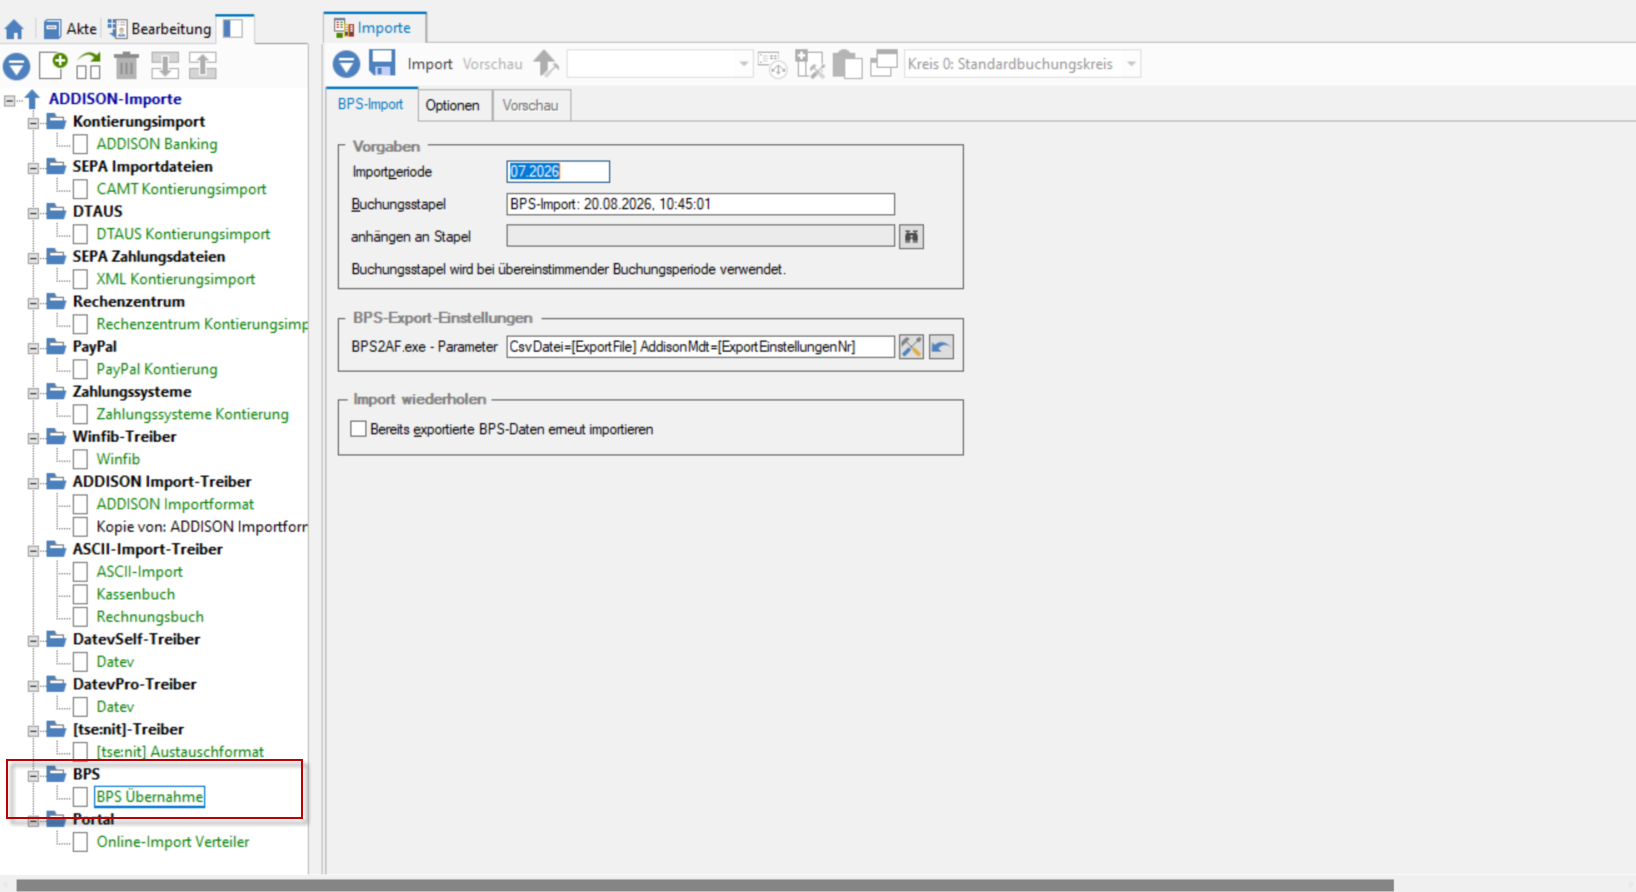Go to the Home icon

[x=14, y=29]
